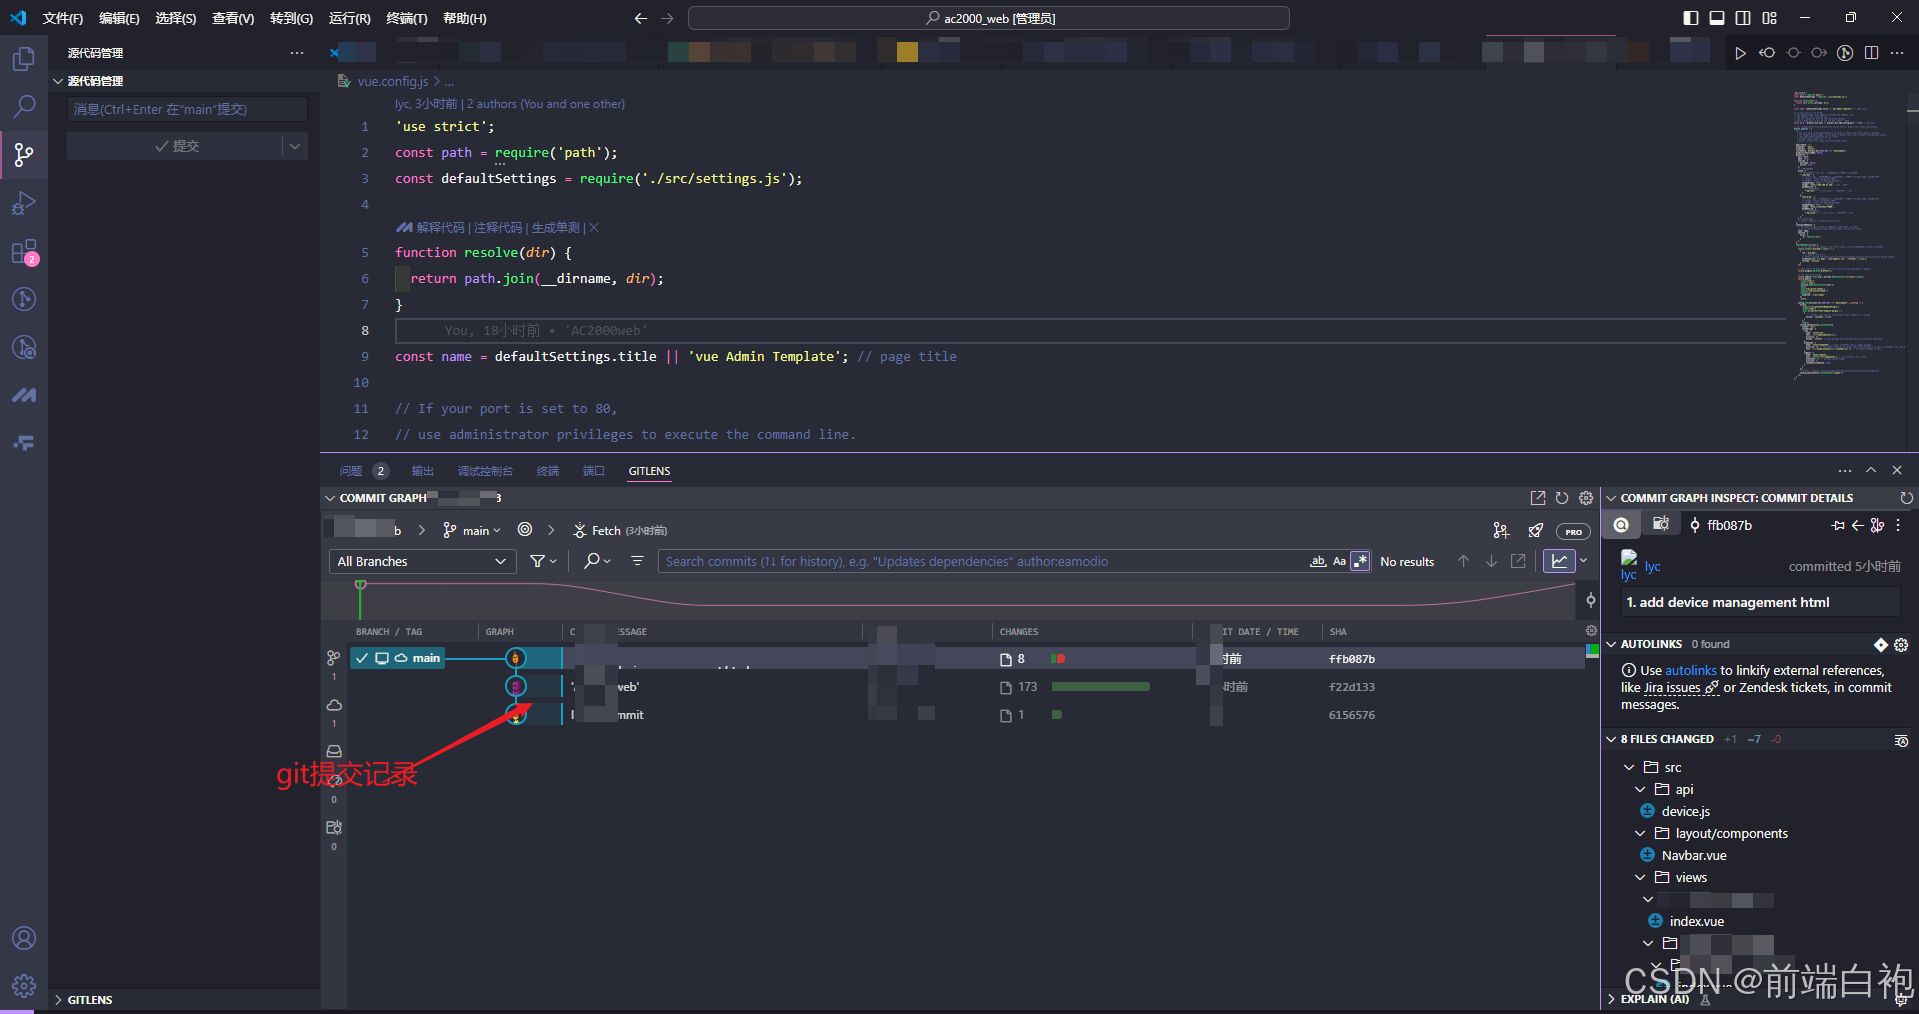Switch to the 问题 panel tab
This screenshot has width=1919, height=1014.
point(351,471)
